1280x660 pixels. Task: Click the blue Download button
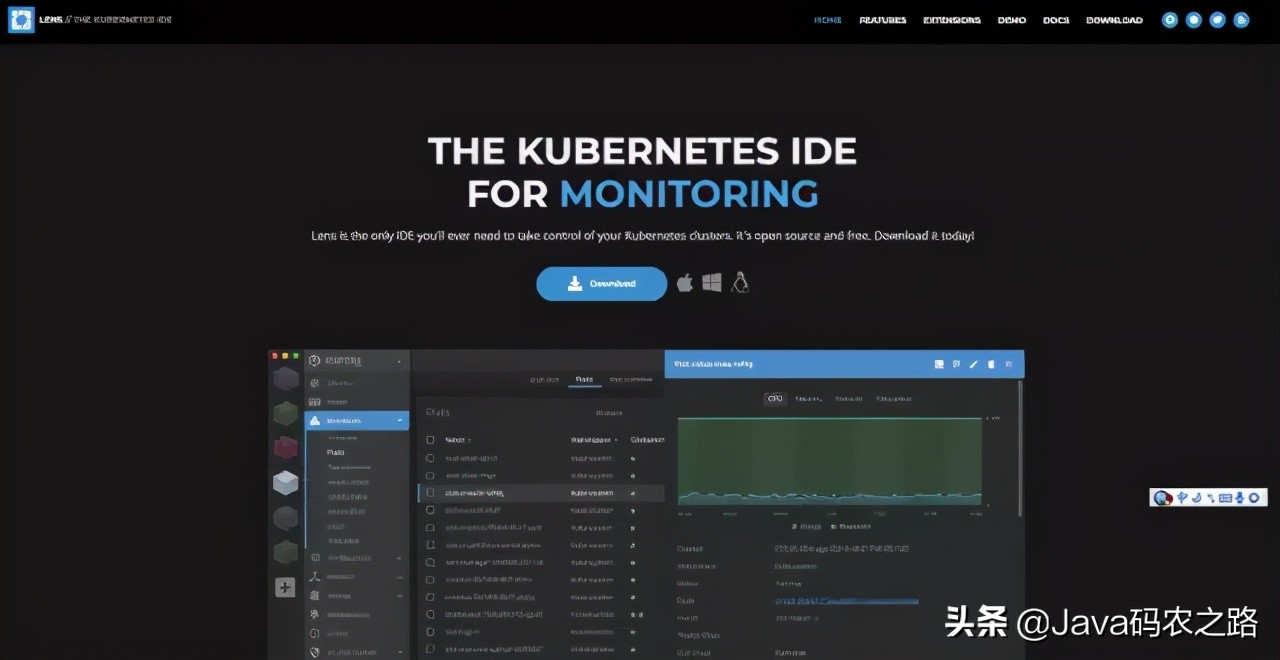[601, 284]
